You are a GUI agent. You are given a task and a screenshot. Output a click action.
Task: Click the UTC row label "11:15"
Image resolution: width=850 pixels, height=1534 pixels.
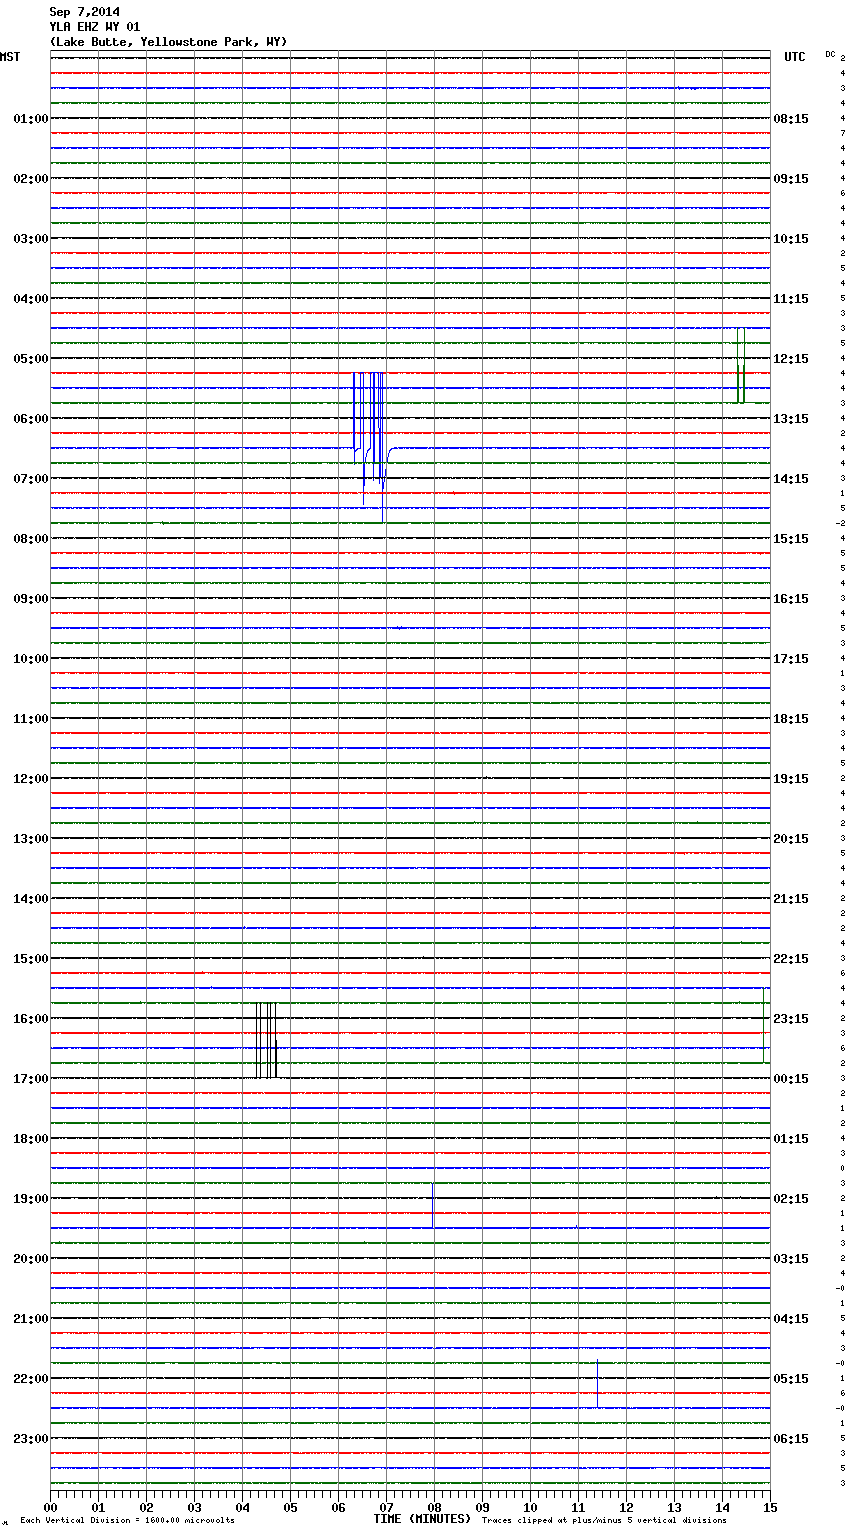coord(791,299)
